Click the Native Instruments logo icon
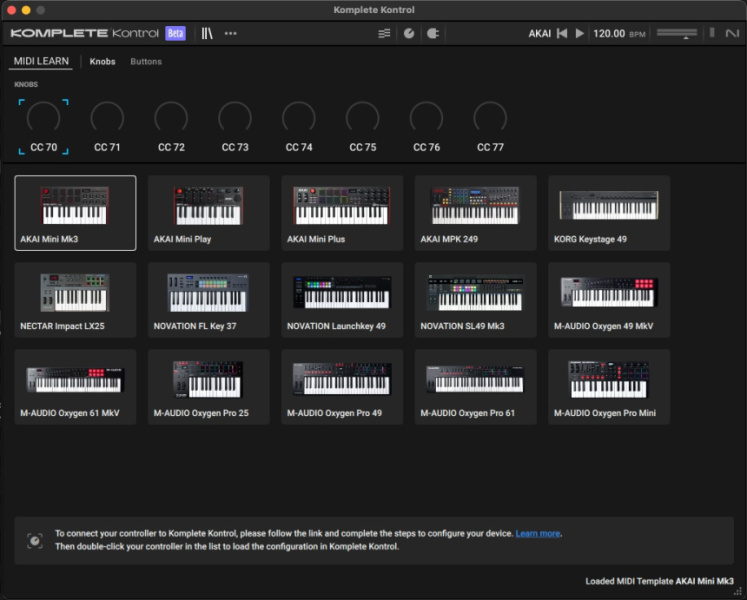 pyautogui.click(x=732, y=33)
